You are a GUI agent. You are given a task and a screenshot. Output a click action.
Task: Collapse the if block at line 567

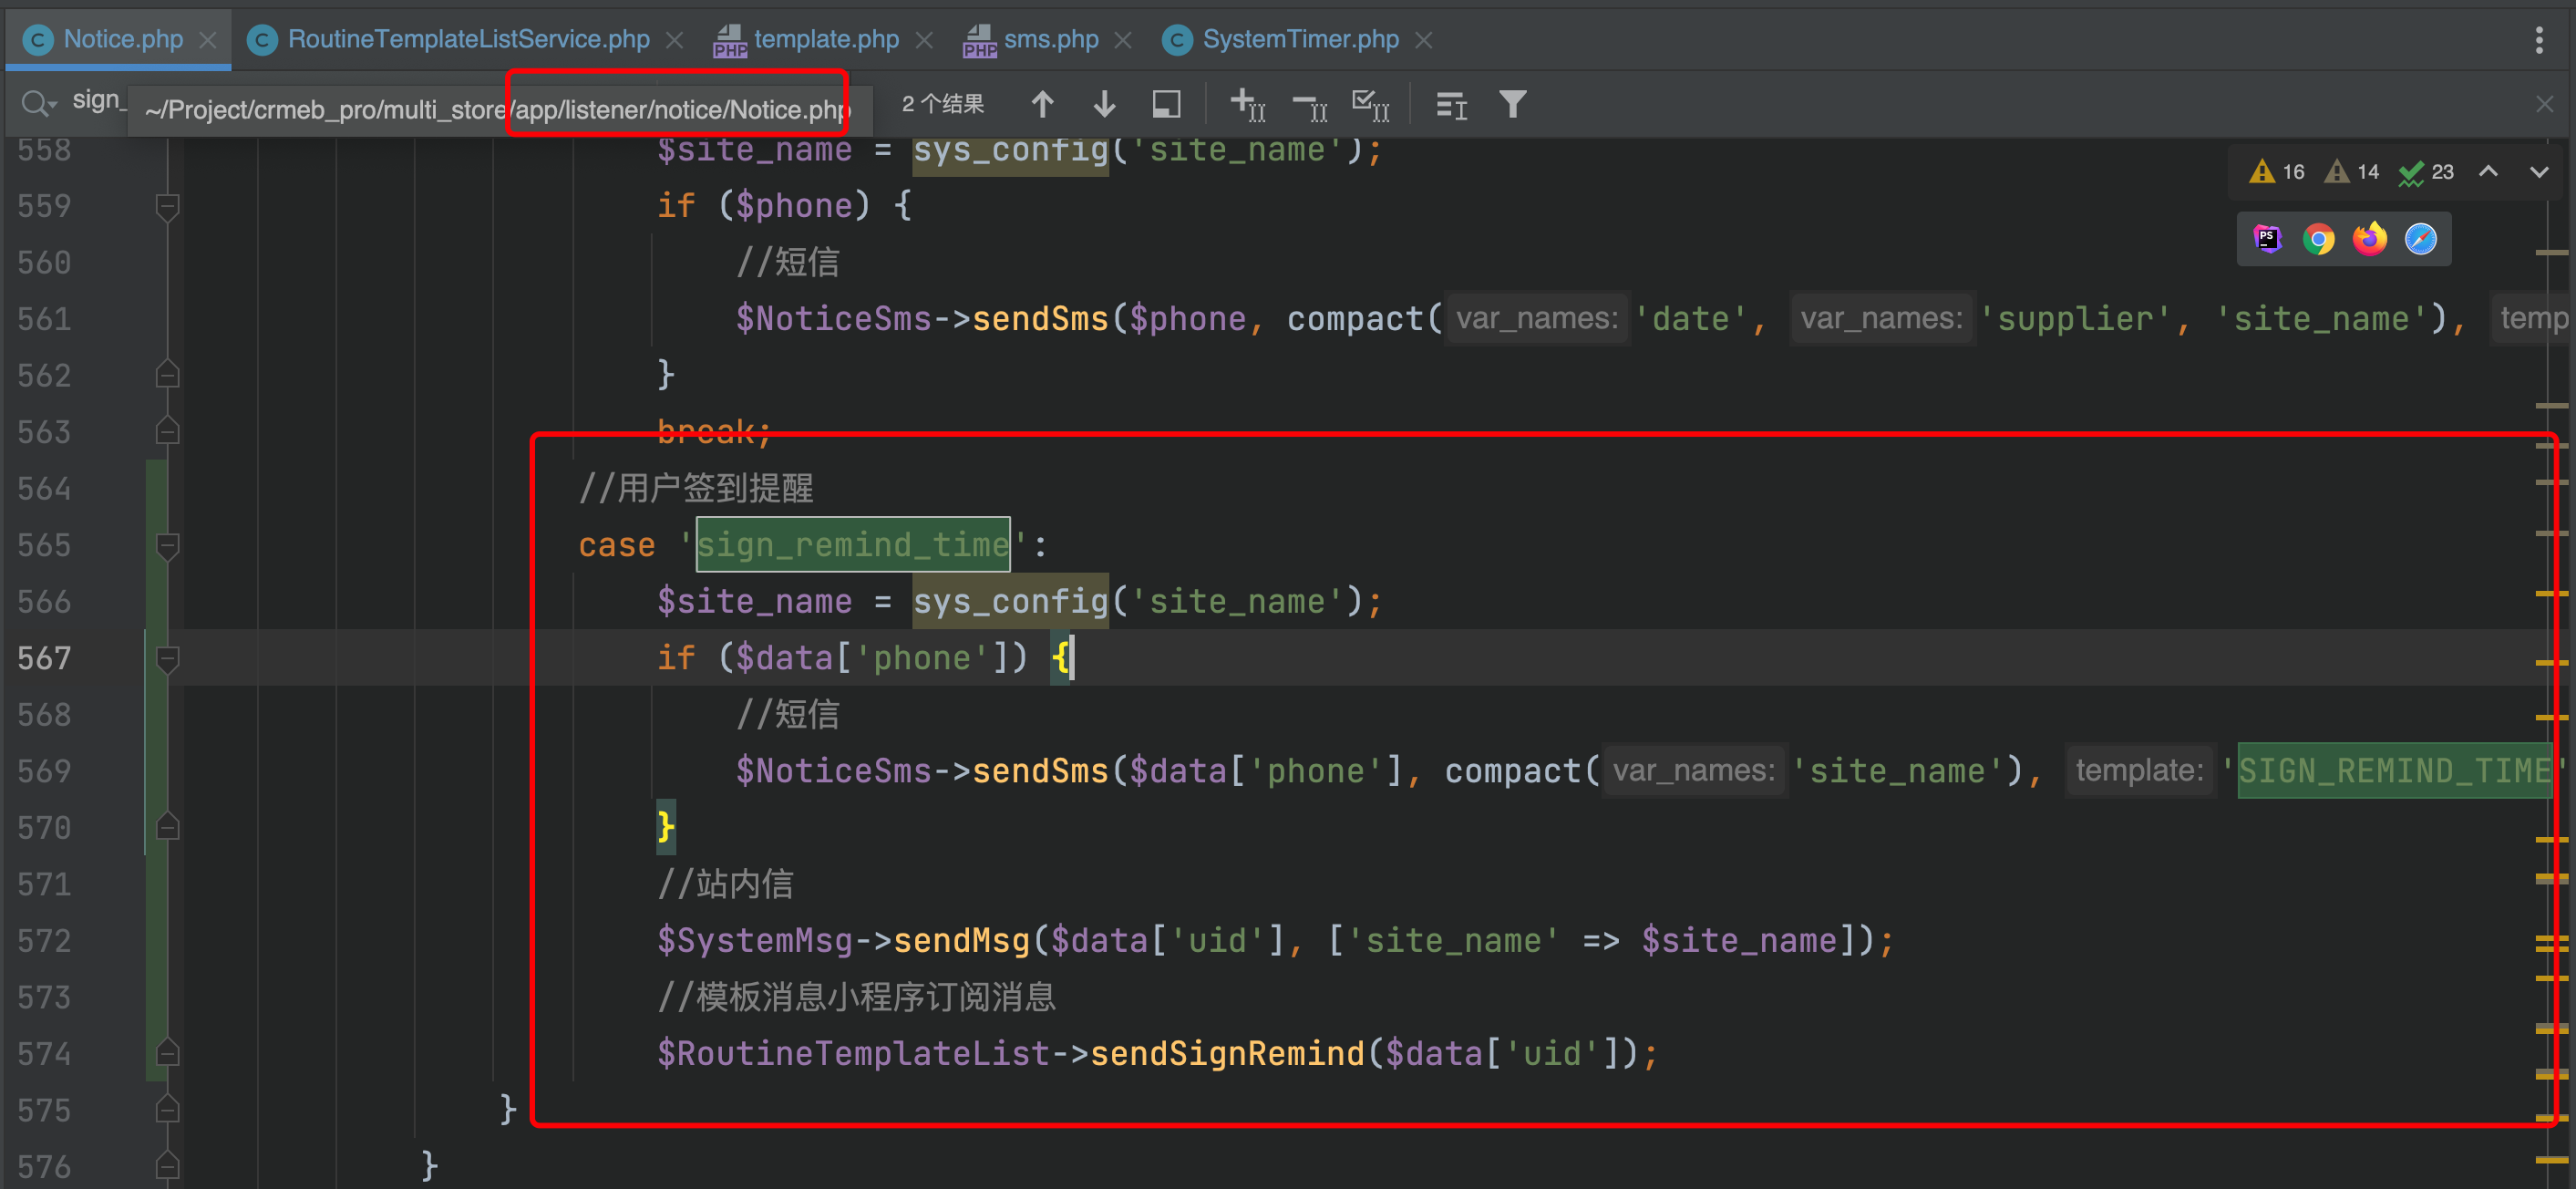point(167,658)
